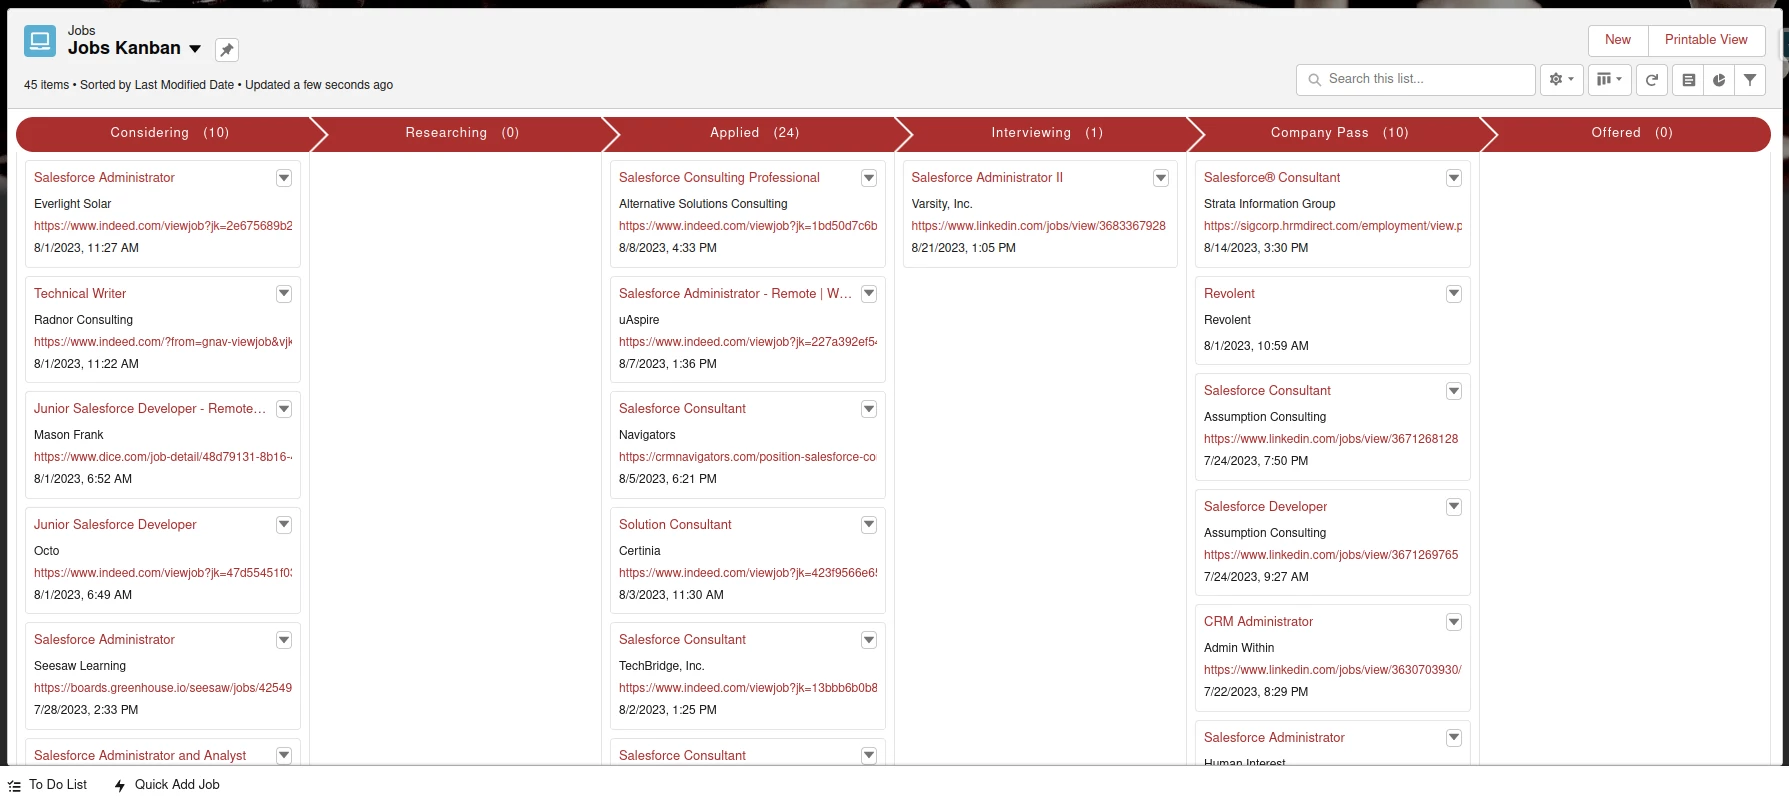Open Salesforce Administrator II job
The image size is (1789, 806).
pos(987,178)
